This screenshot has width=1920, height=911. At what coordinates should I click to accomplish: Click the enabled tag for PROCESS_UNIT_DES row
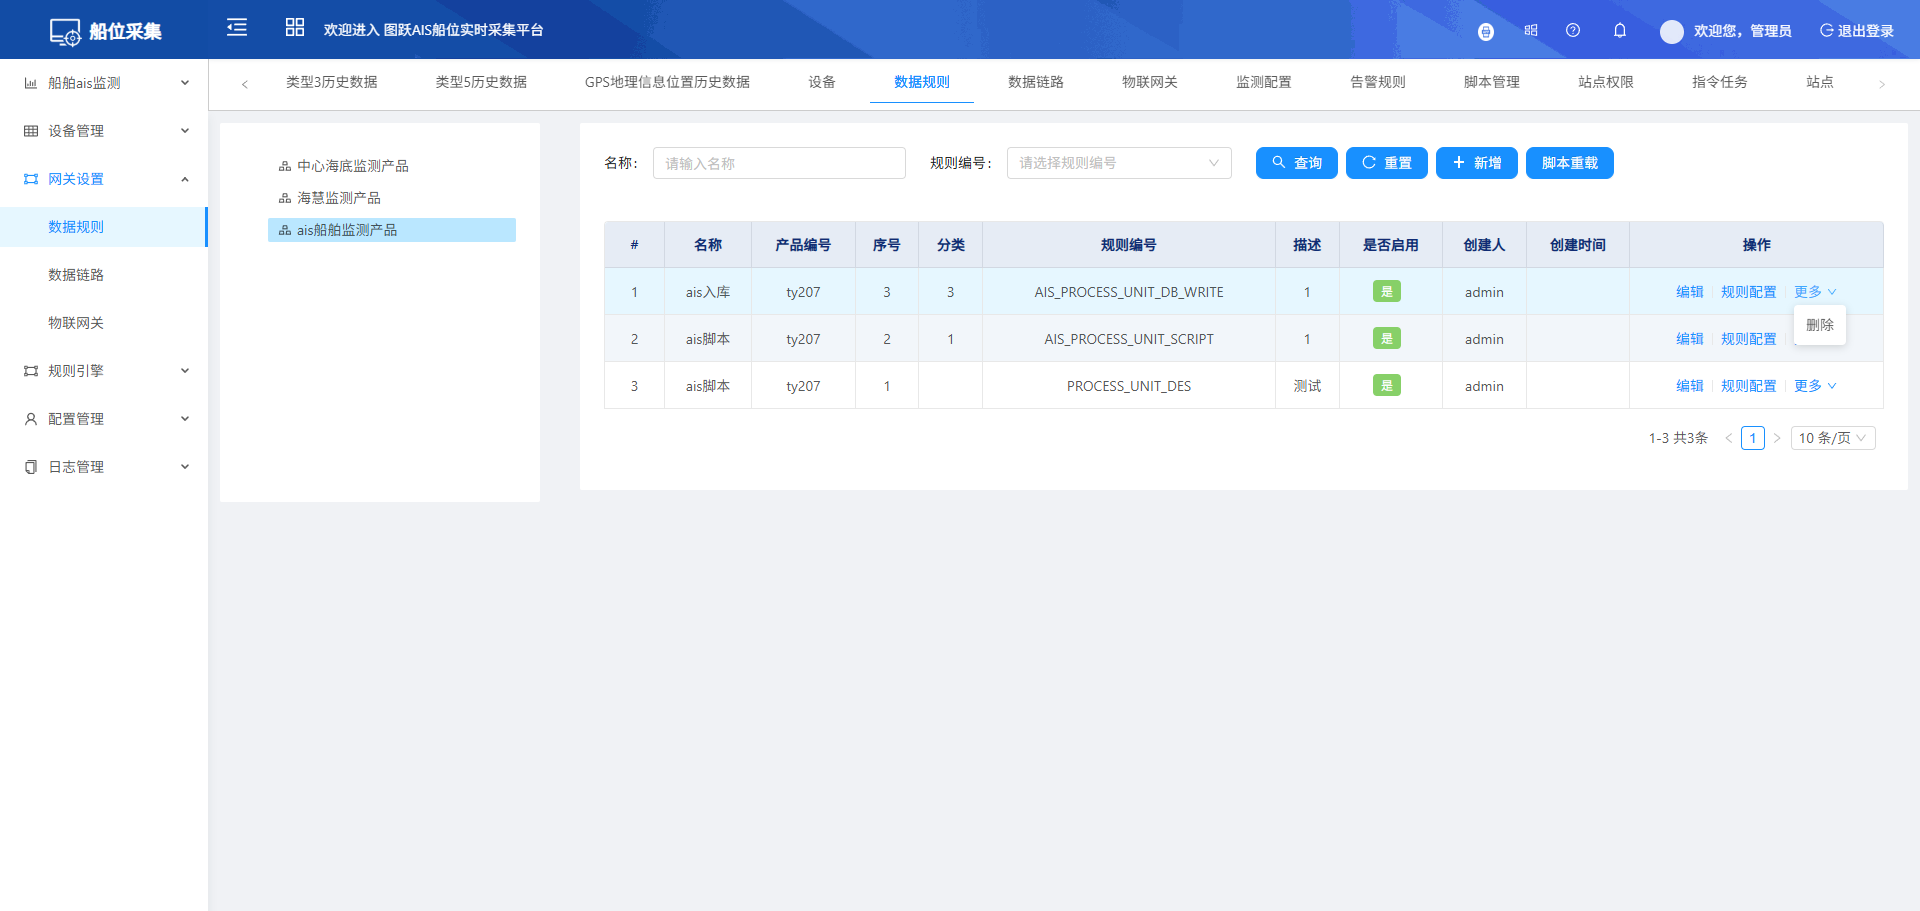tap(1386, 386)
